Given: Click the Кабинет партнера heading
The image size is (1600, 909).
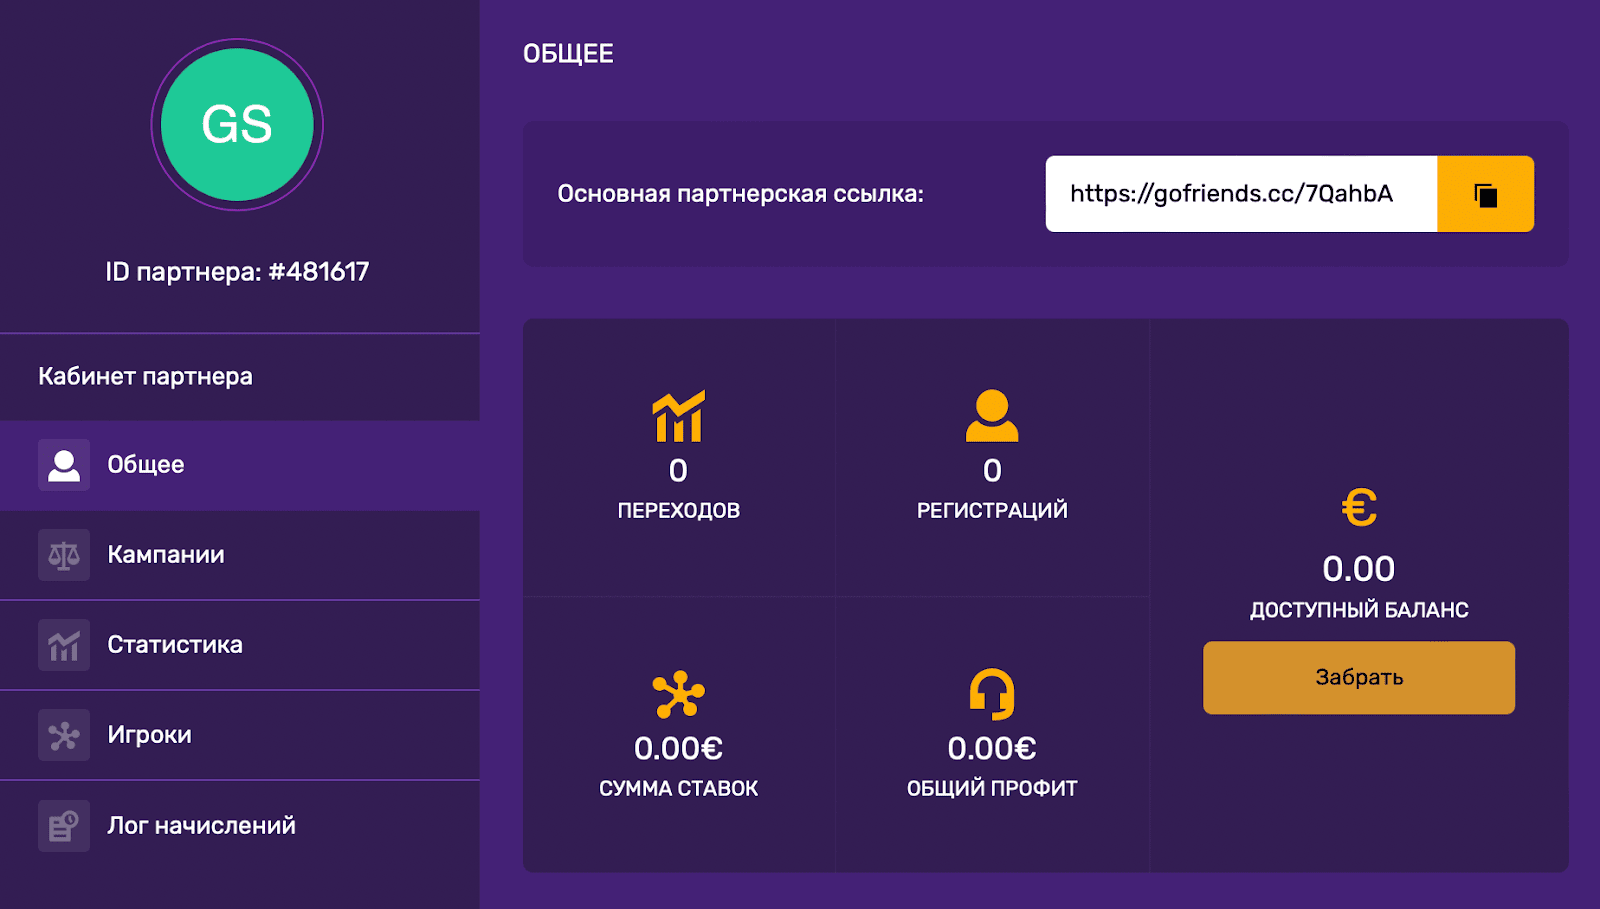Looking at the screenshot, I should click(145, 377).
